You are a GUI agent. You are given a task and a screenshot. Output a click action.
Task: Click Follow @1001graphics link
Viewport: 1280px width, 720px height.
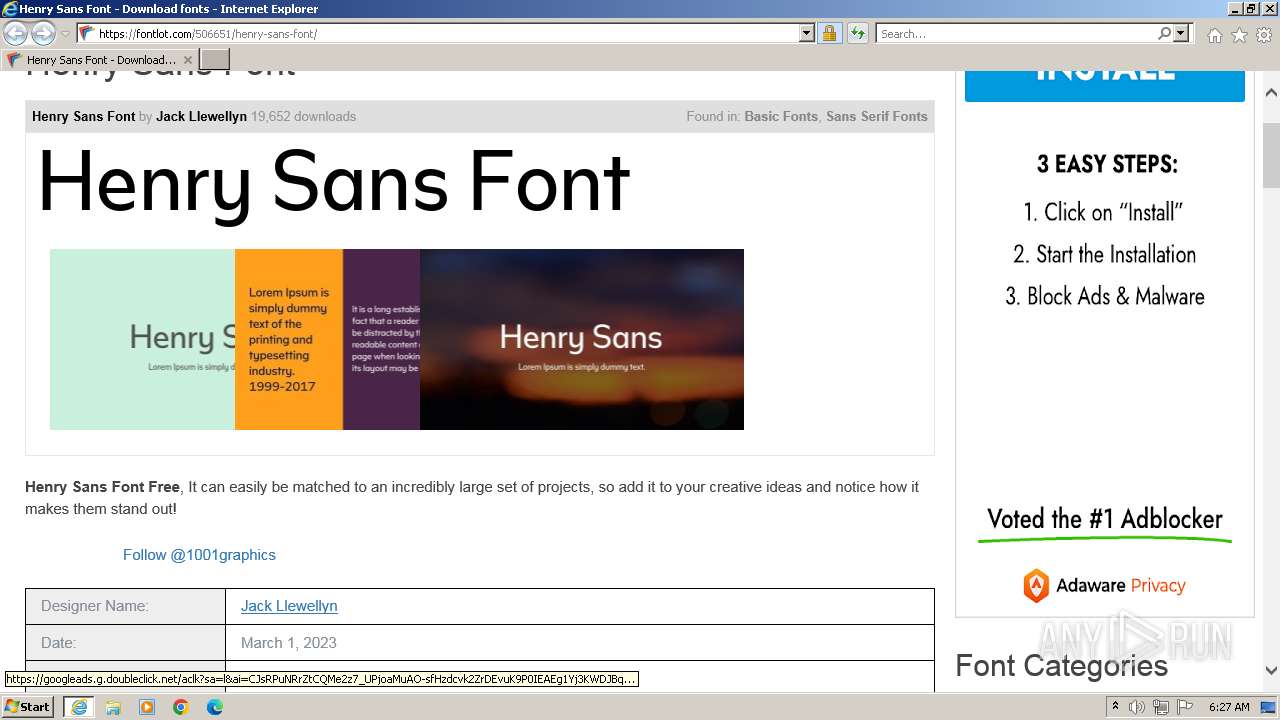199,555
